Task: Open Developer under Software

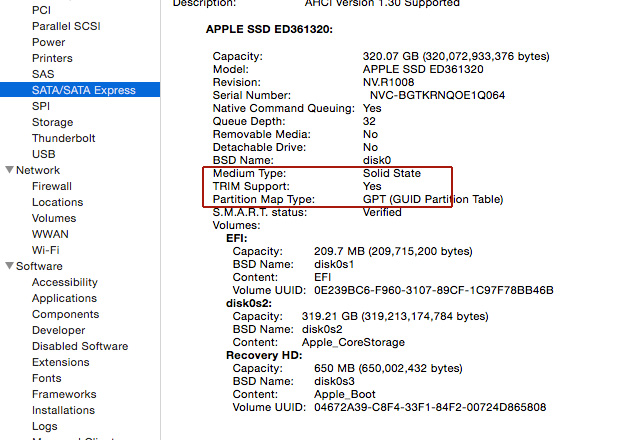Action: click(59, 330)
